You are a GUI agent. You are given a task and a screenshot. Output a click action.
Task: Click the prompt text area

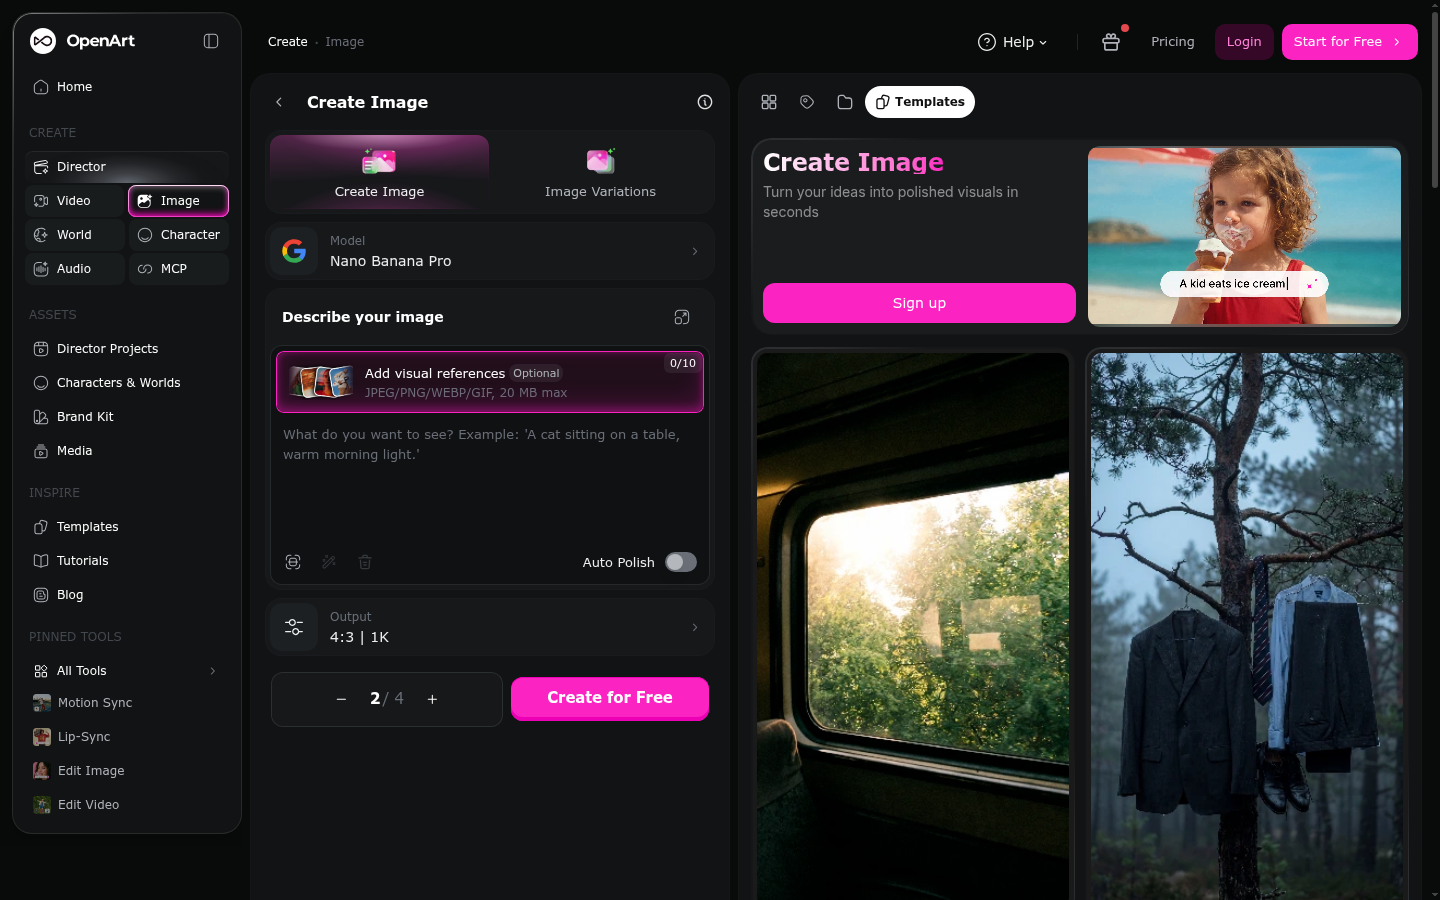[x=490, y=480]
